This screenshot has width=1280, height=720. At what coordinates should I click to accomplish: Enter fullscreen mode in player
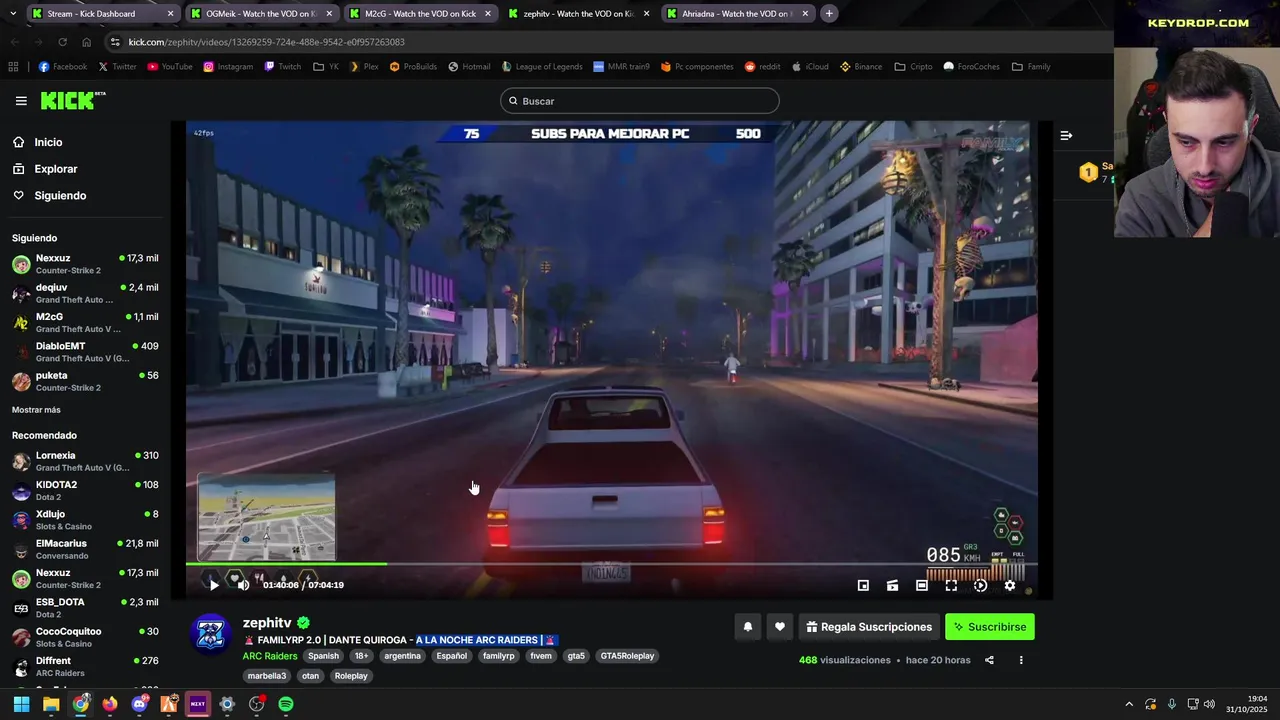(x=951, y=585)
